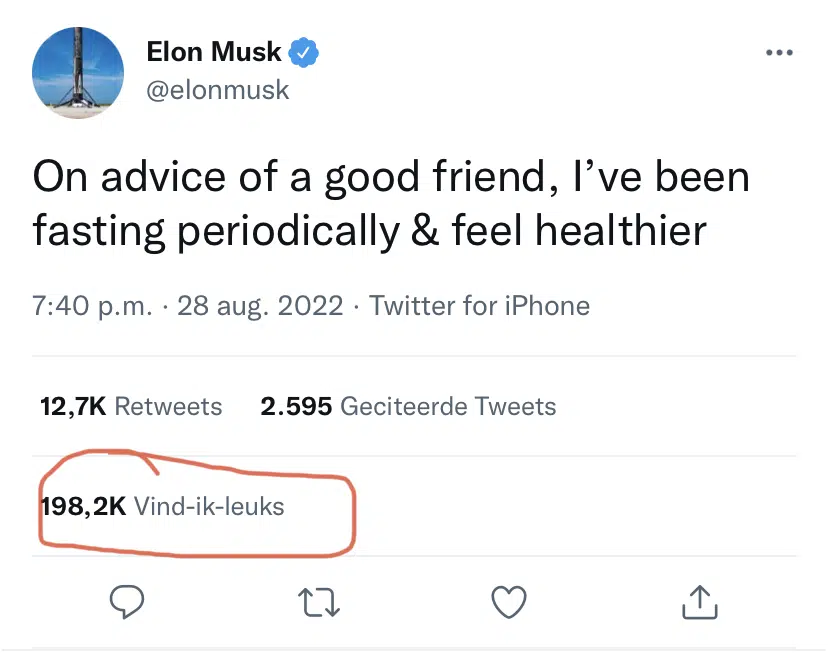Screen dimensions: 828x653
Task: View the Retweets list
Action: (169, 407)
